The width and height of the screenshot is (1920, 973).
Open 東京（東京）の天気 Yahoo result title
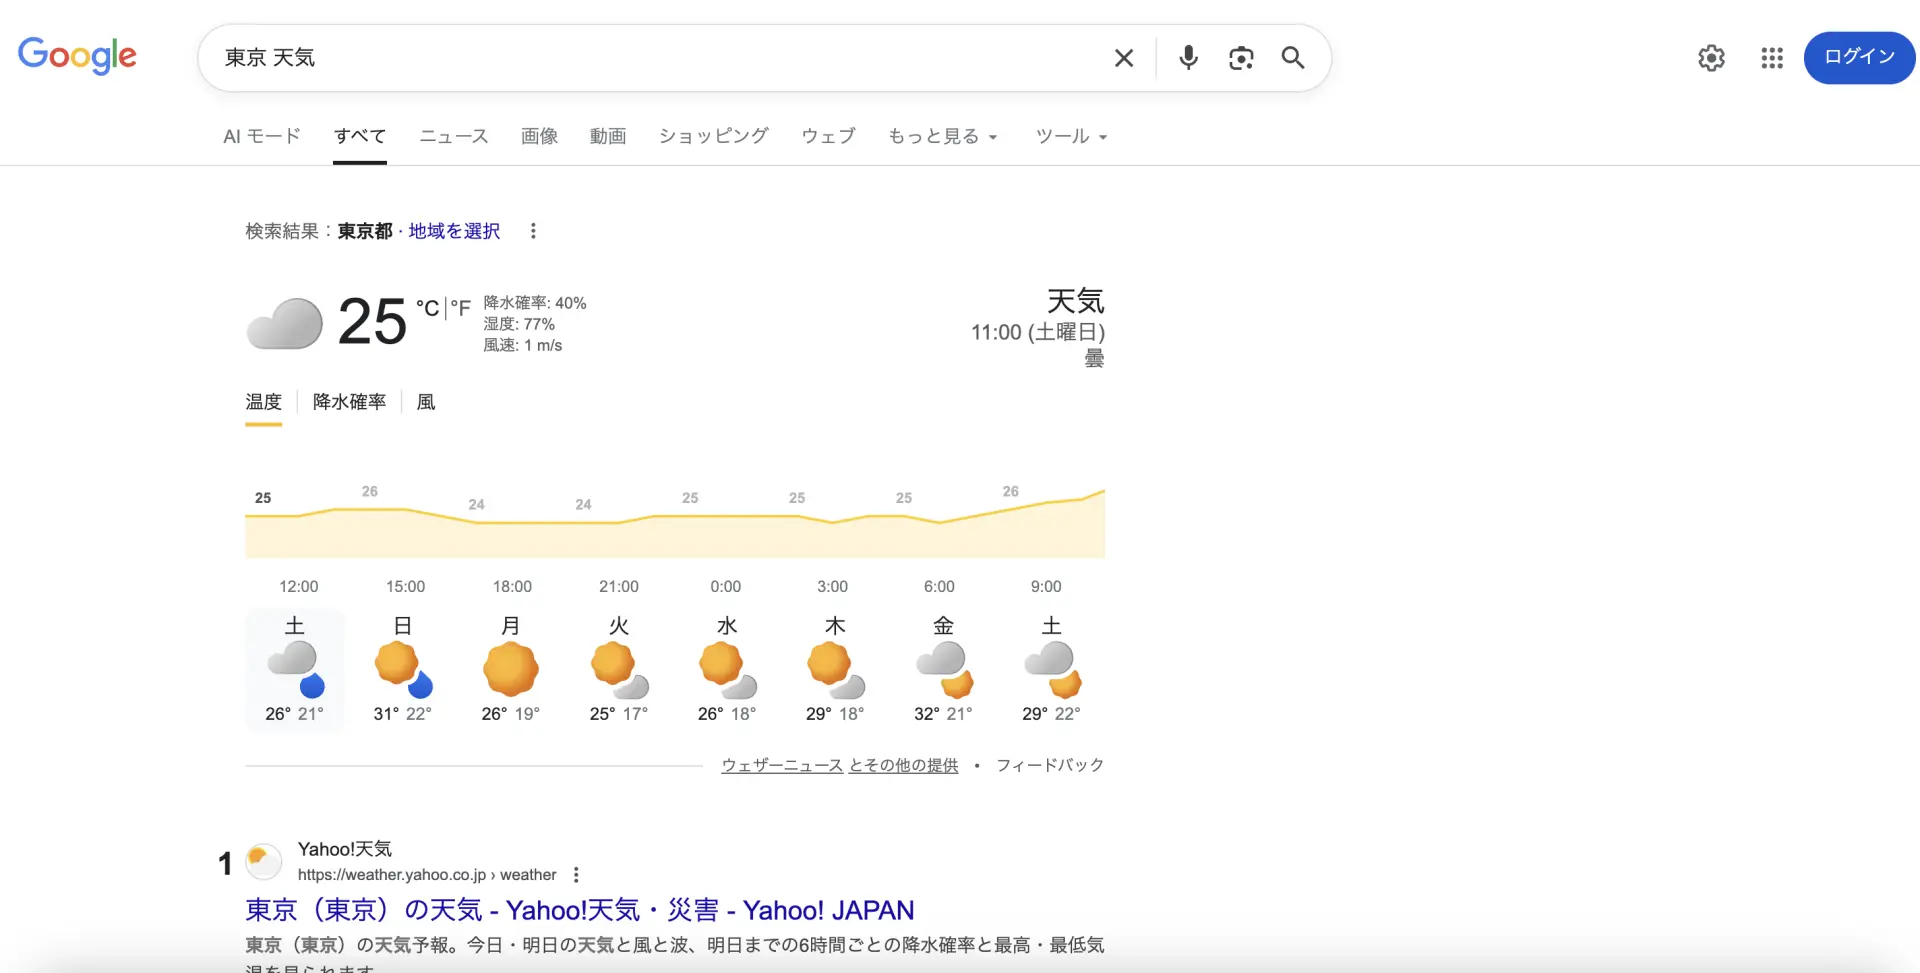point(580,910)
